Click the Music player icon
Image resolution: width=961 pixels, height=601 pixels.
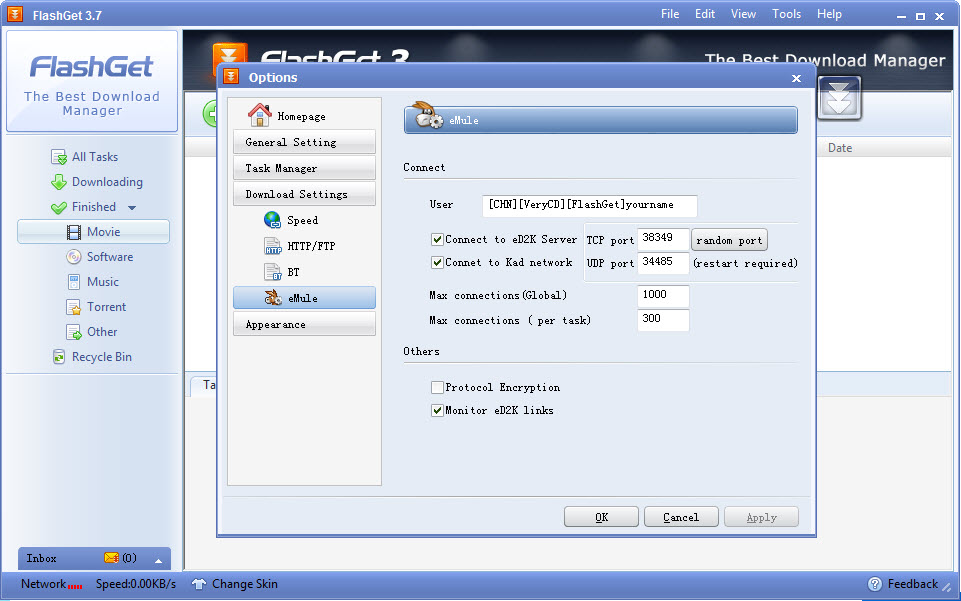click(x=74, y=282)
